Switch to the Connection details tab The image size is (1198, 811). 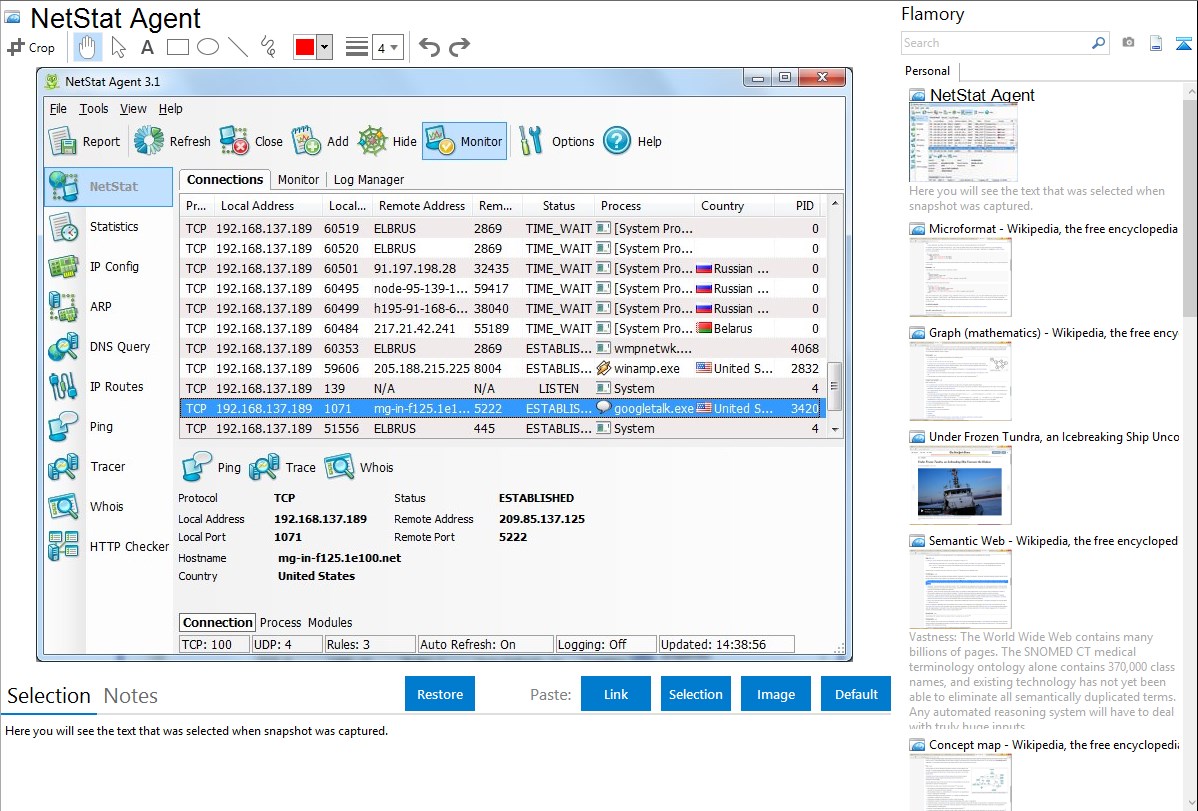tap(217, 623)
